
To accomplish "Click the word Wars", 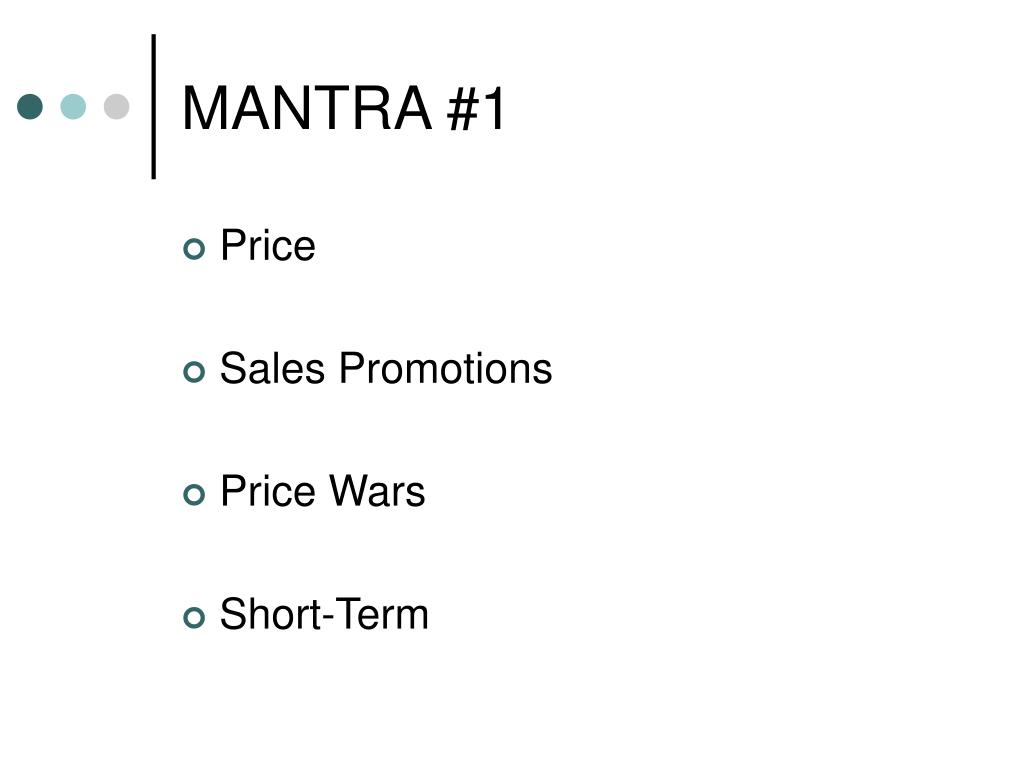I will [377, 491].
